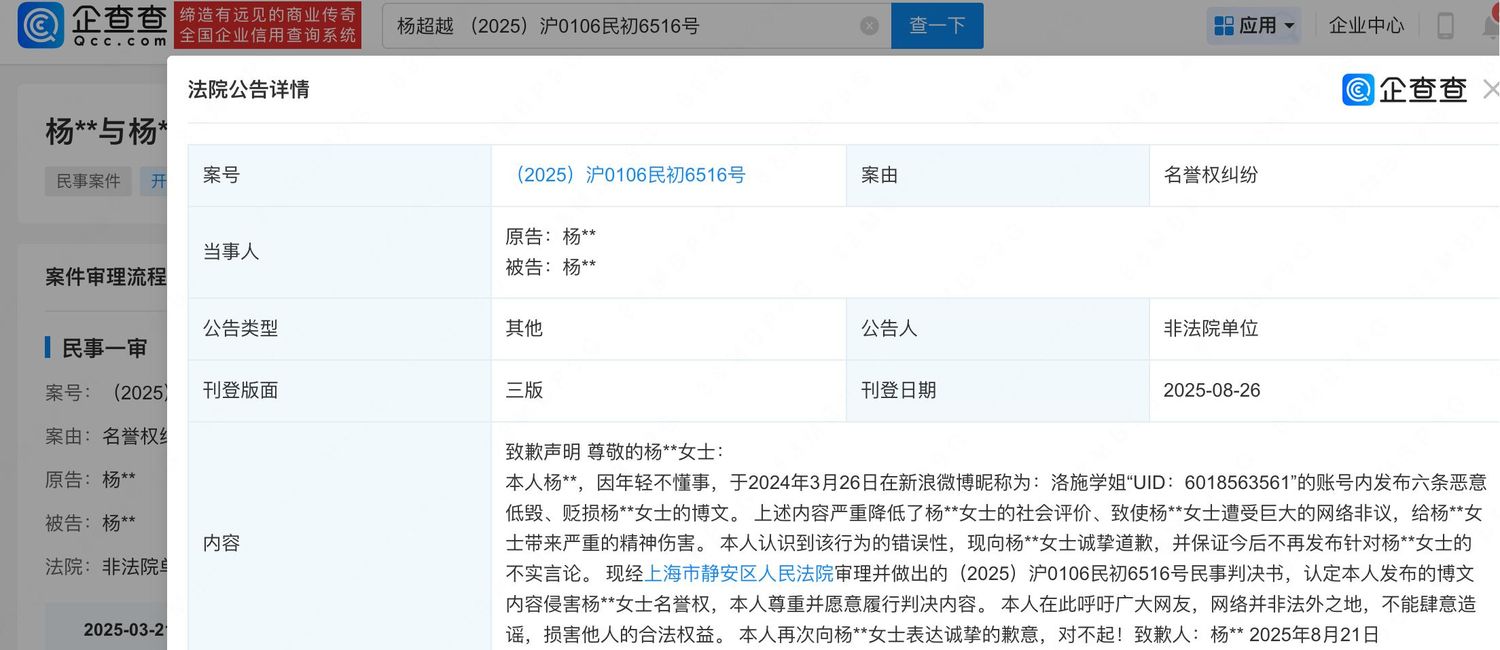Open notifications via the bell icon
The width and height of the screenshot is (1500, 650).
[1489, 26]
